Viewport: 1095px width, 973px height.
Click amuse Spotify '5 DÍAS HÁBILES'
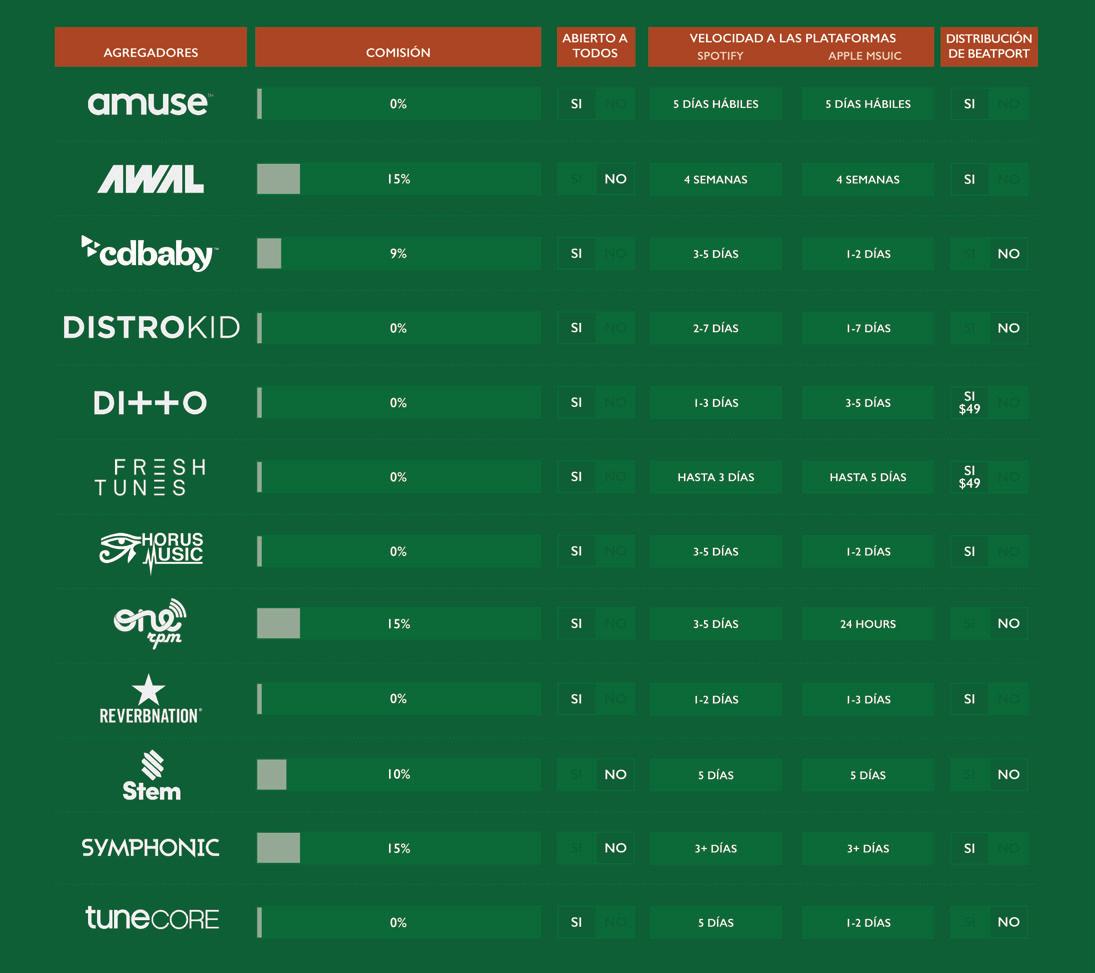point(716,103)
